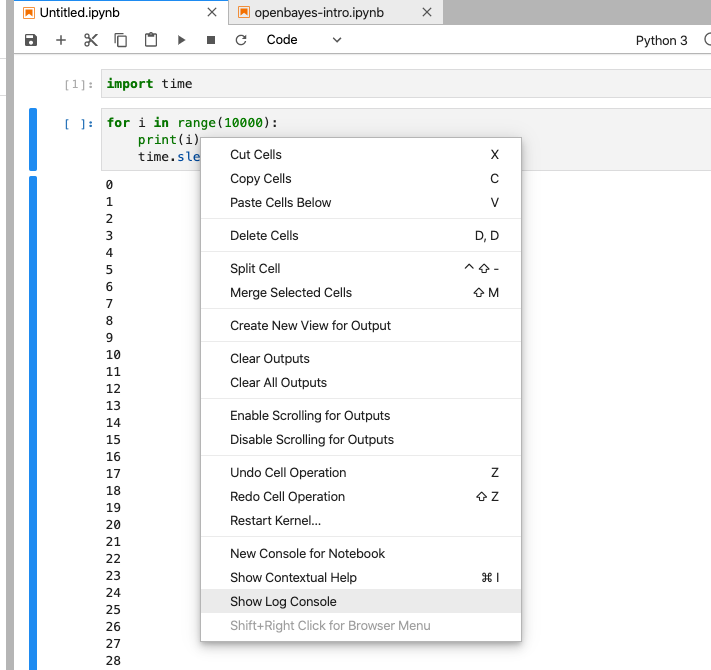Enable Scrolling for Outputs

coord(310,415)
